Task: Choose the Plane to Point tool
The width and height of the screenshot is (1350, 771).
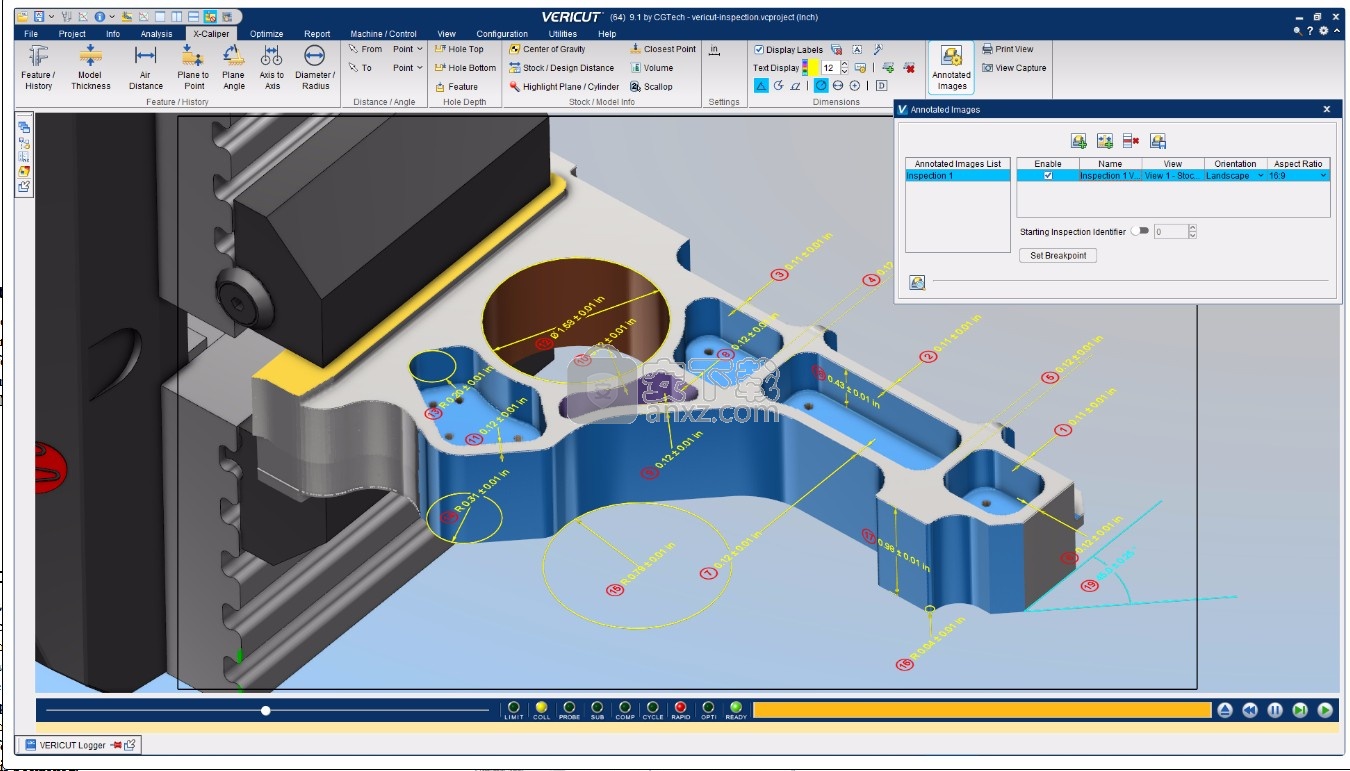Action: (x=193, y=67)
